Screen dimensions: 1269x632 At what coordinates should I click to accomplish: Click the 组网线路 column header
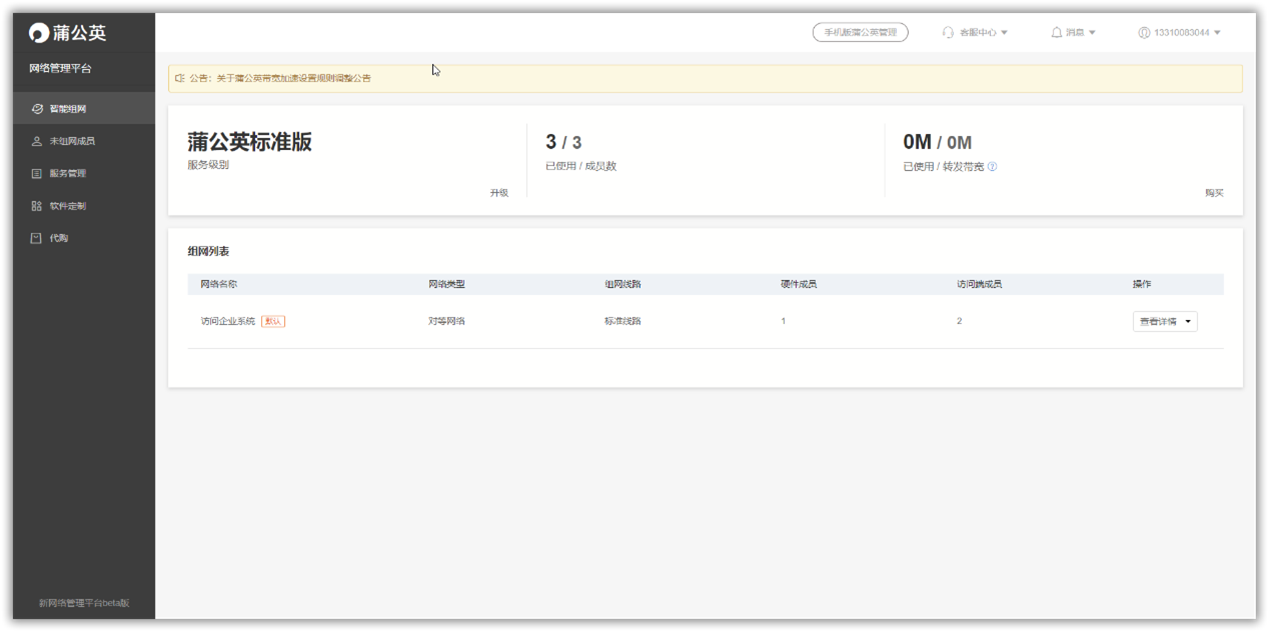pos(623,284)
